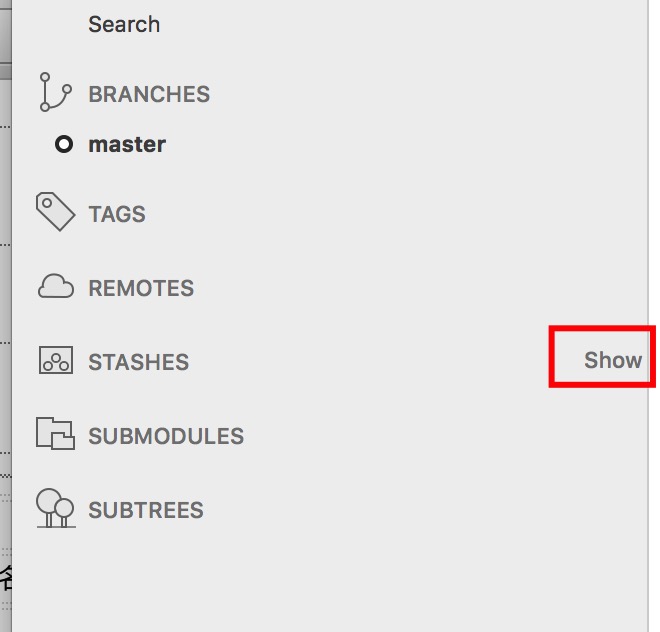Click the sidebar's right edge divider
The height and width of the screenshot is (632, 660).
click(x=648, y=316)
